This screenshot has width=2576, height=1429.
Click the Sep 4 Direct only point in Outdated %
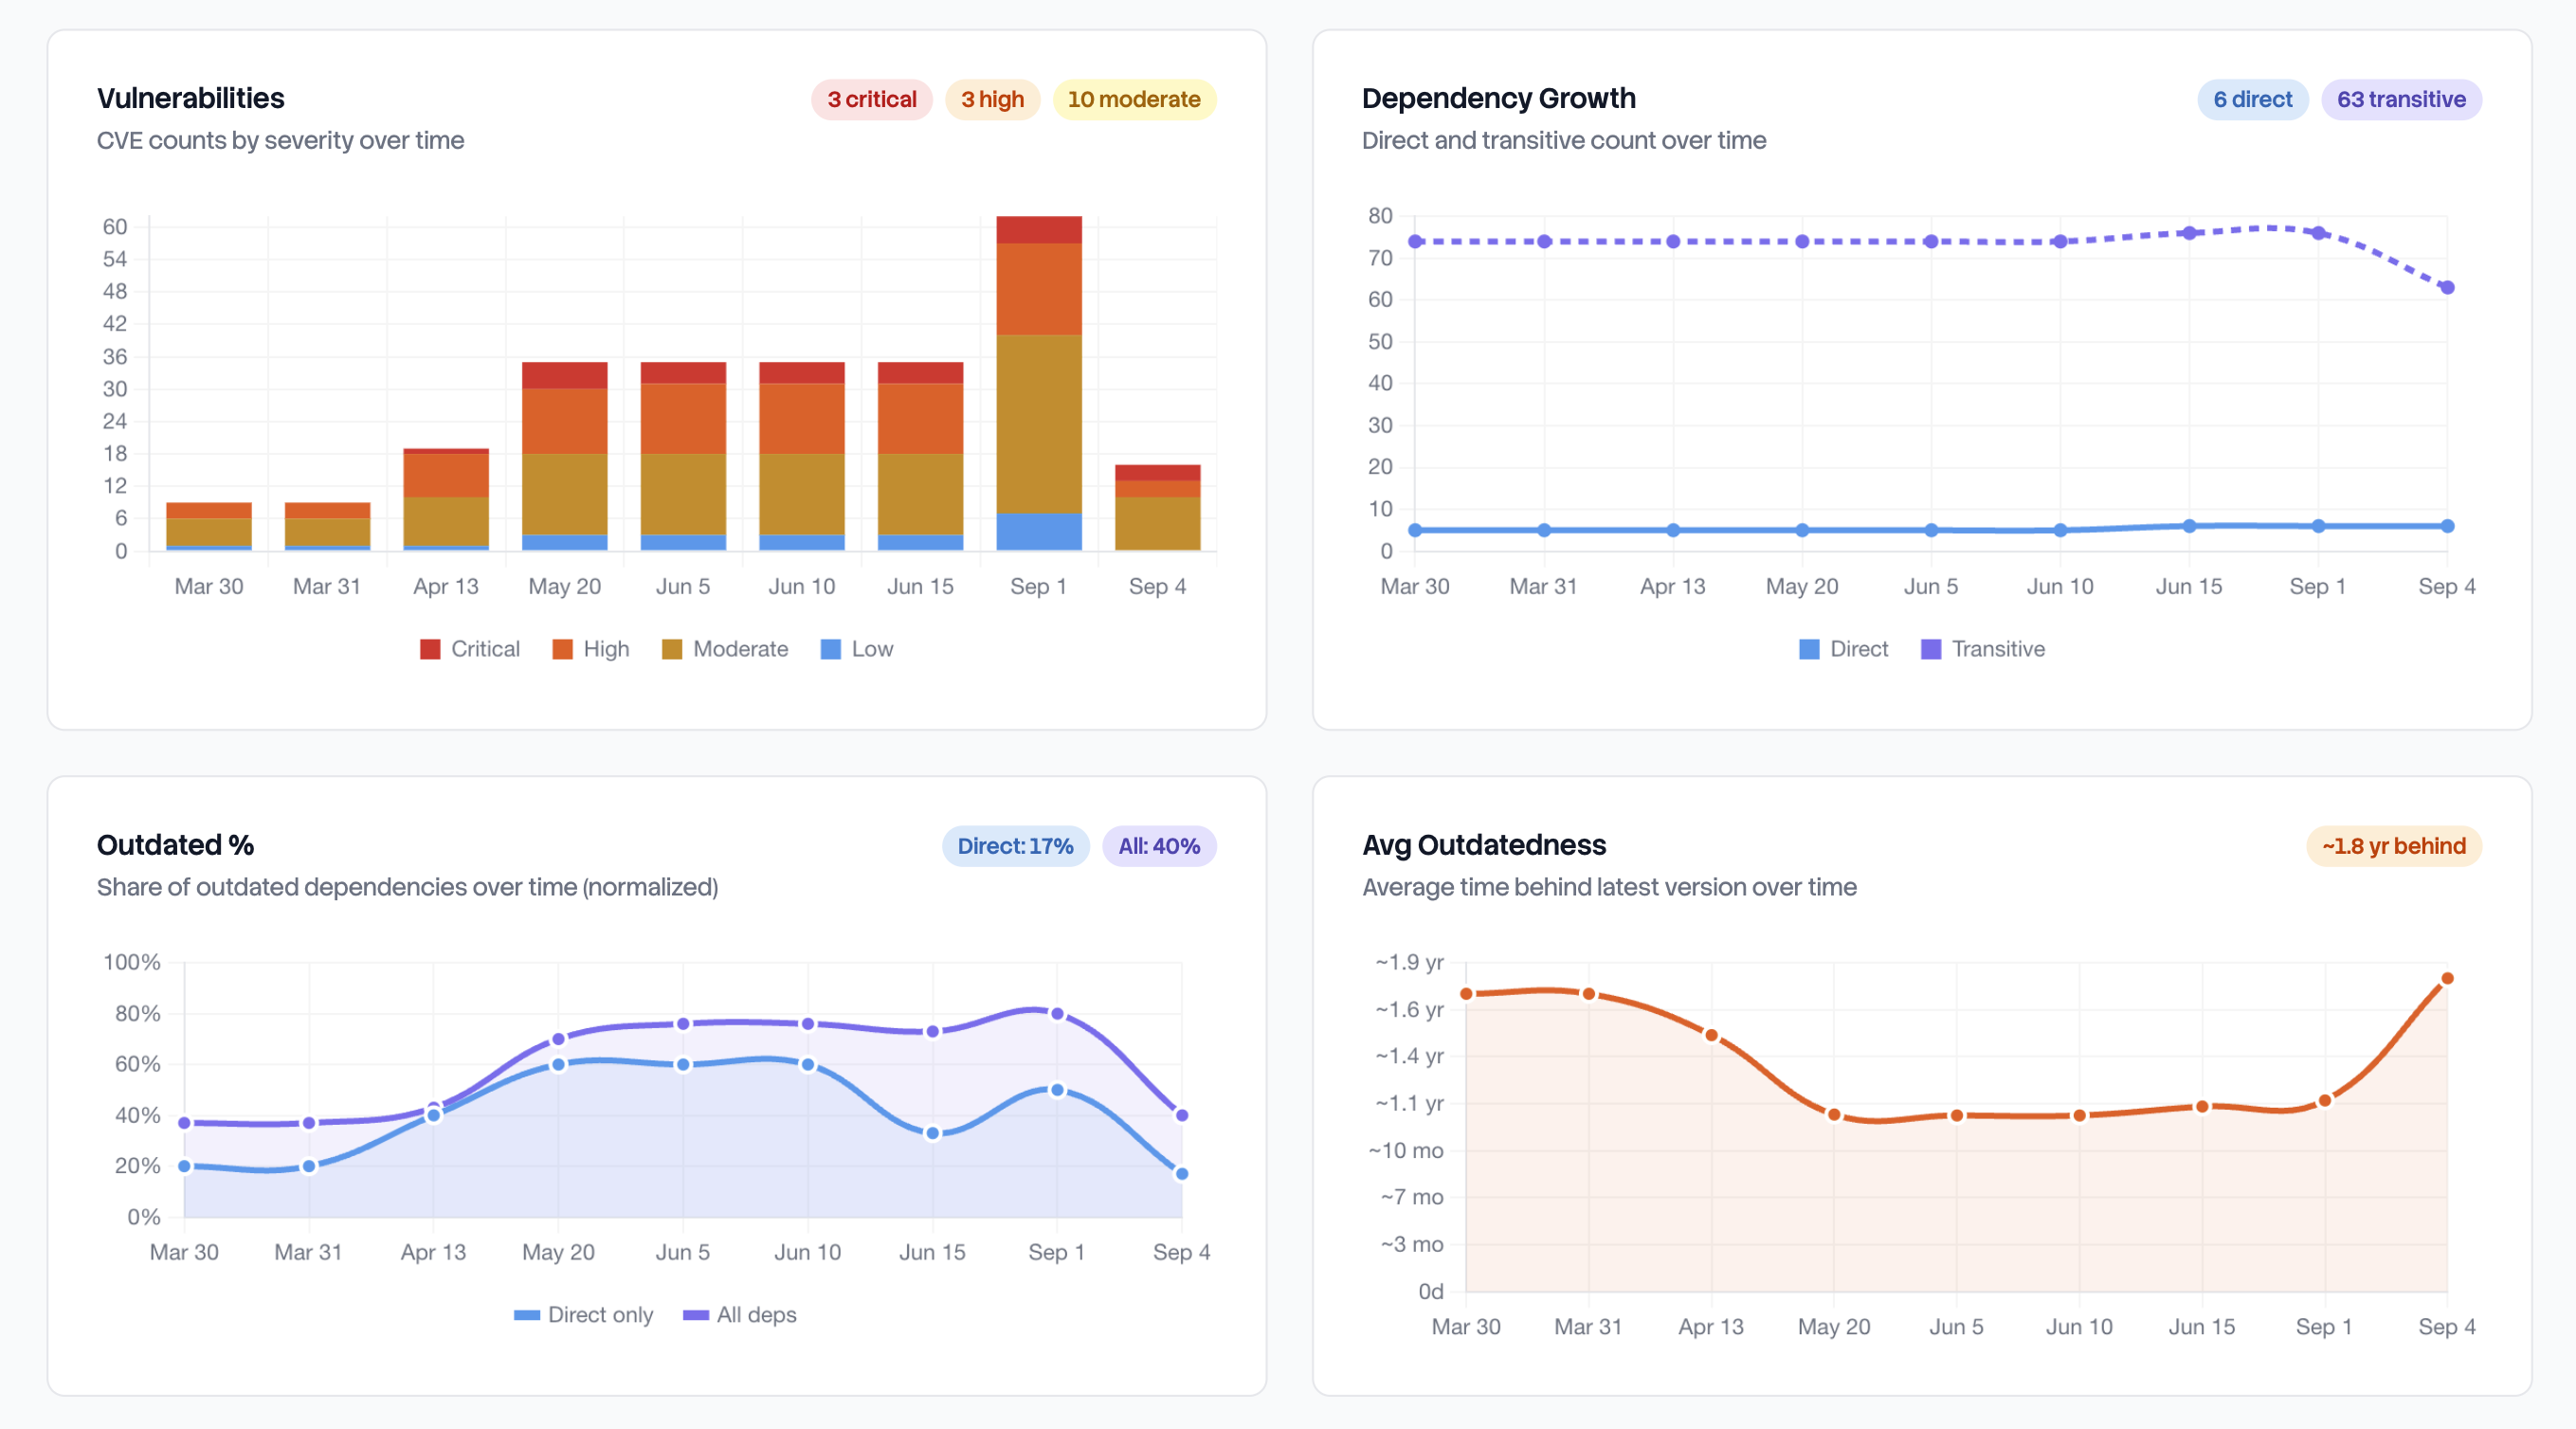point(1182,1174)
